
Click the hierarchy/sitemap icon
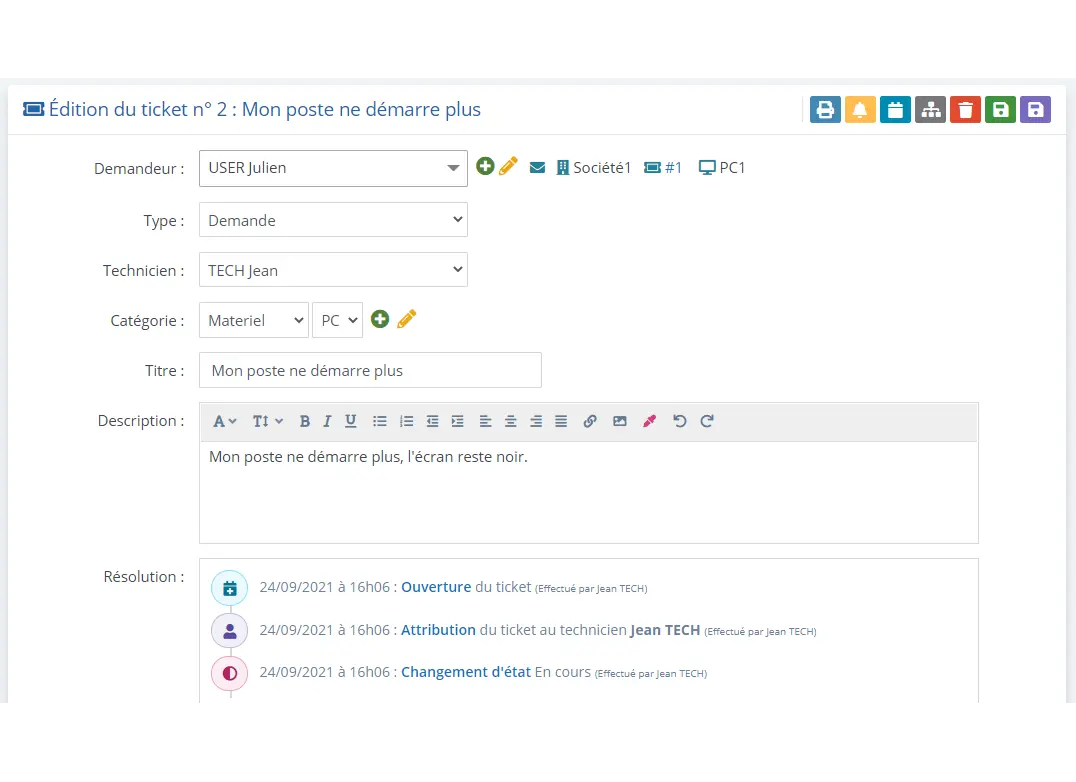coord(930,109)
